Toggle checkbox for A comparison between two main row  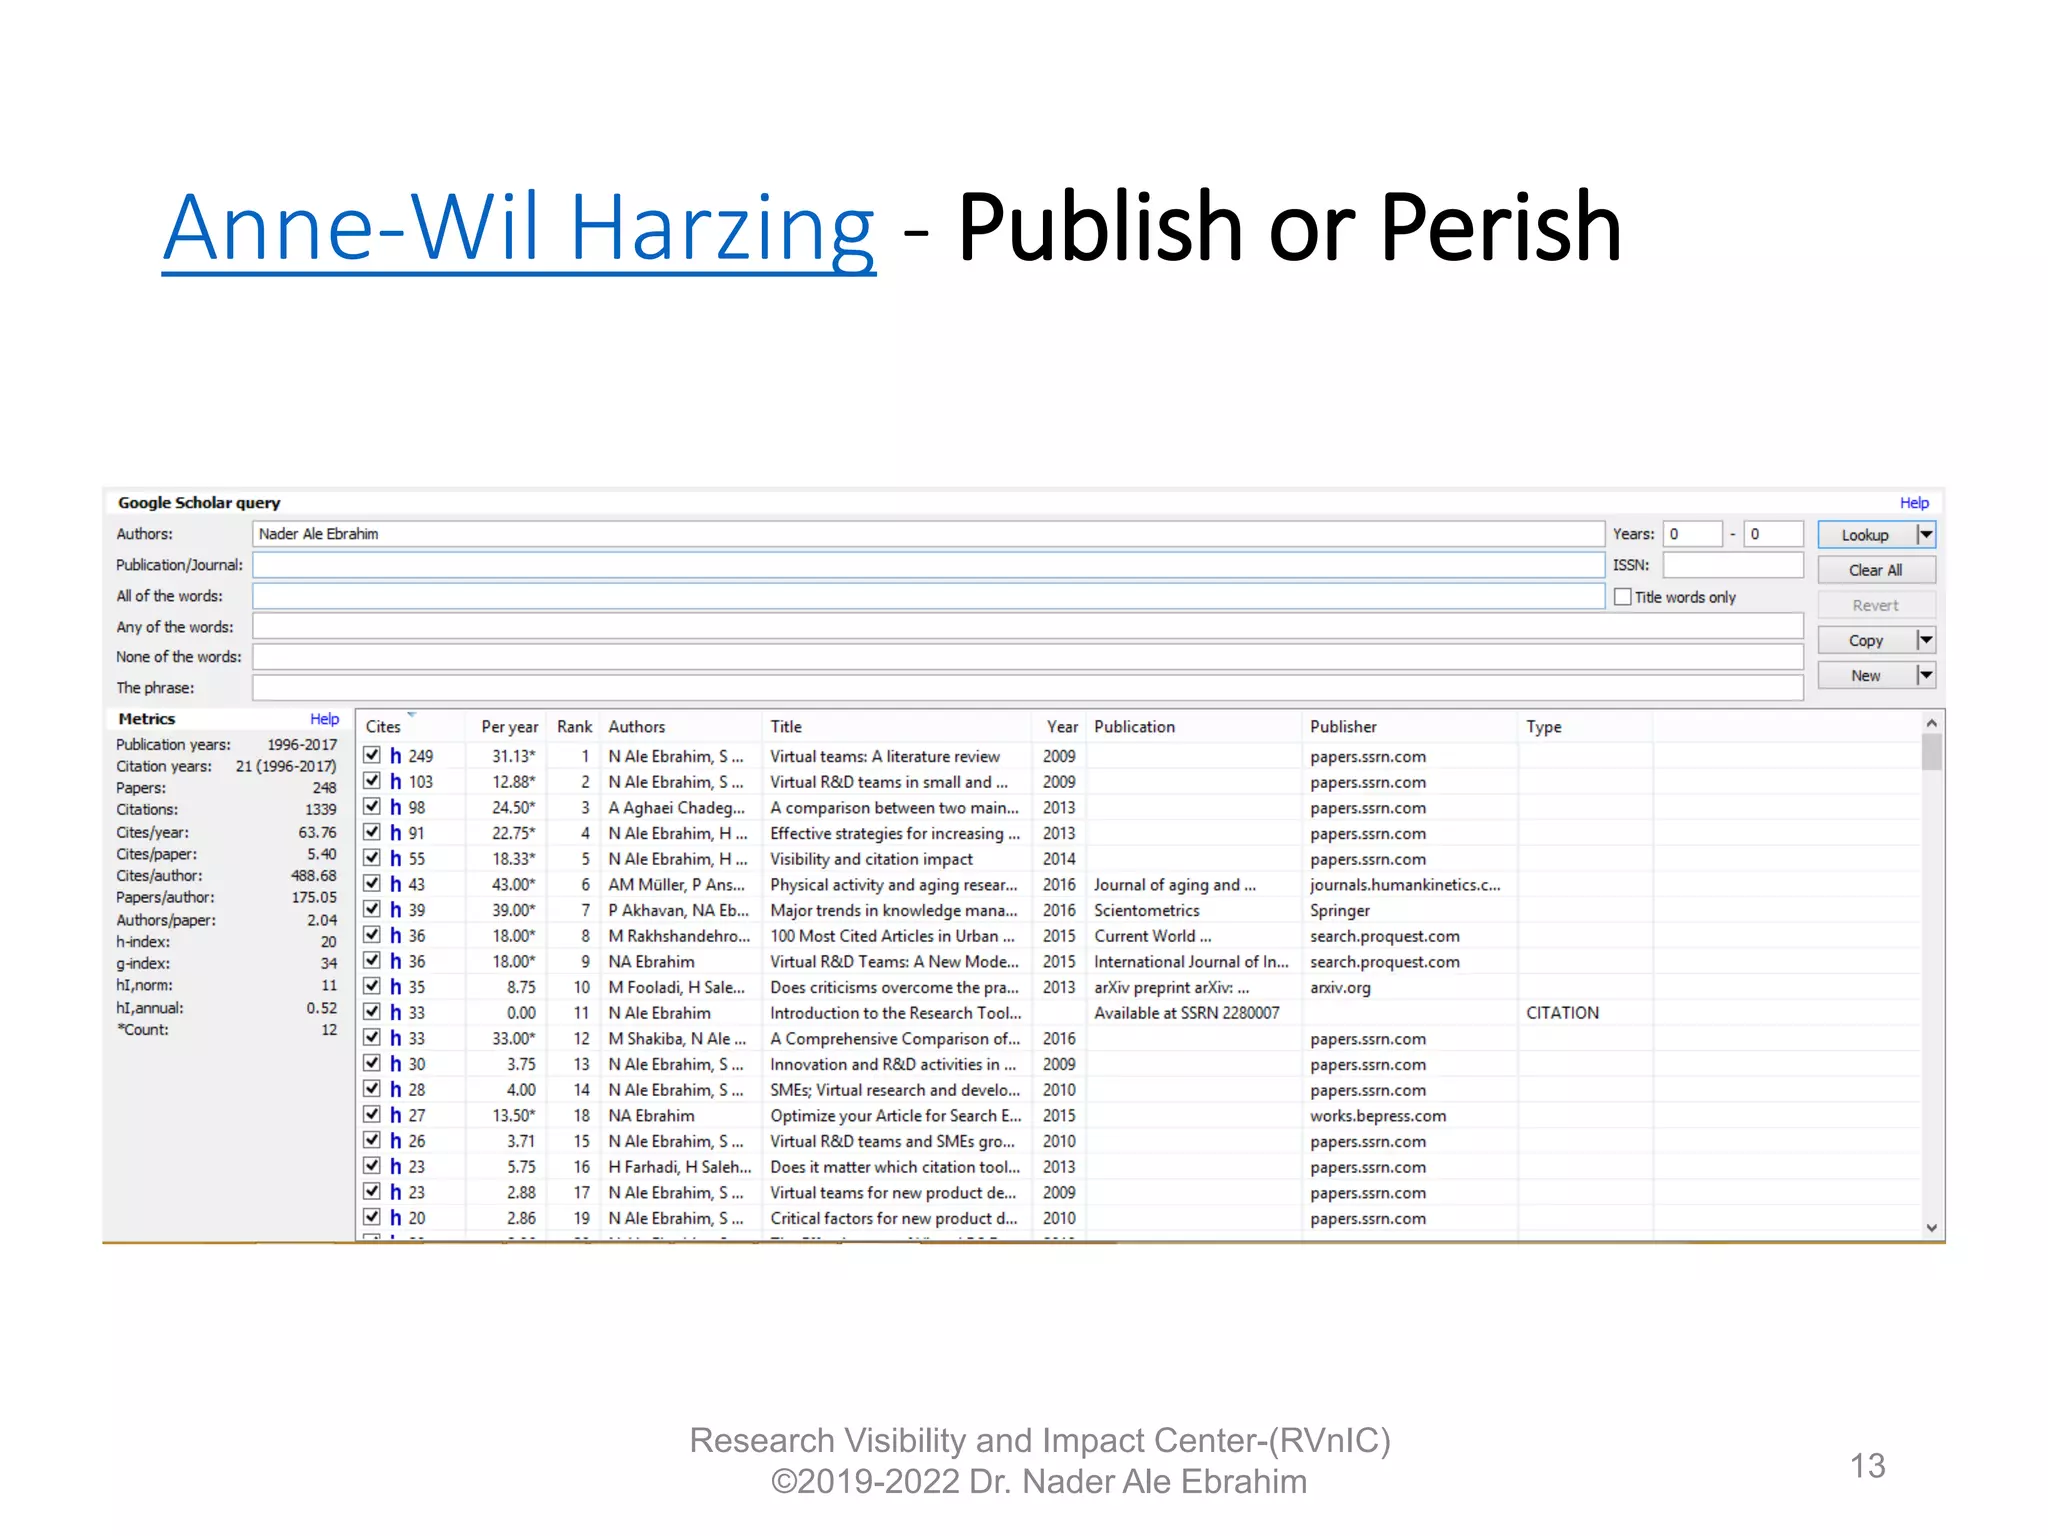click(x=372, y=806)
